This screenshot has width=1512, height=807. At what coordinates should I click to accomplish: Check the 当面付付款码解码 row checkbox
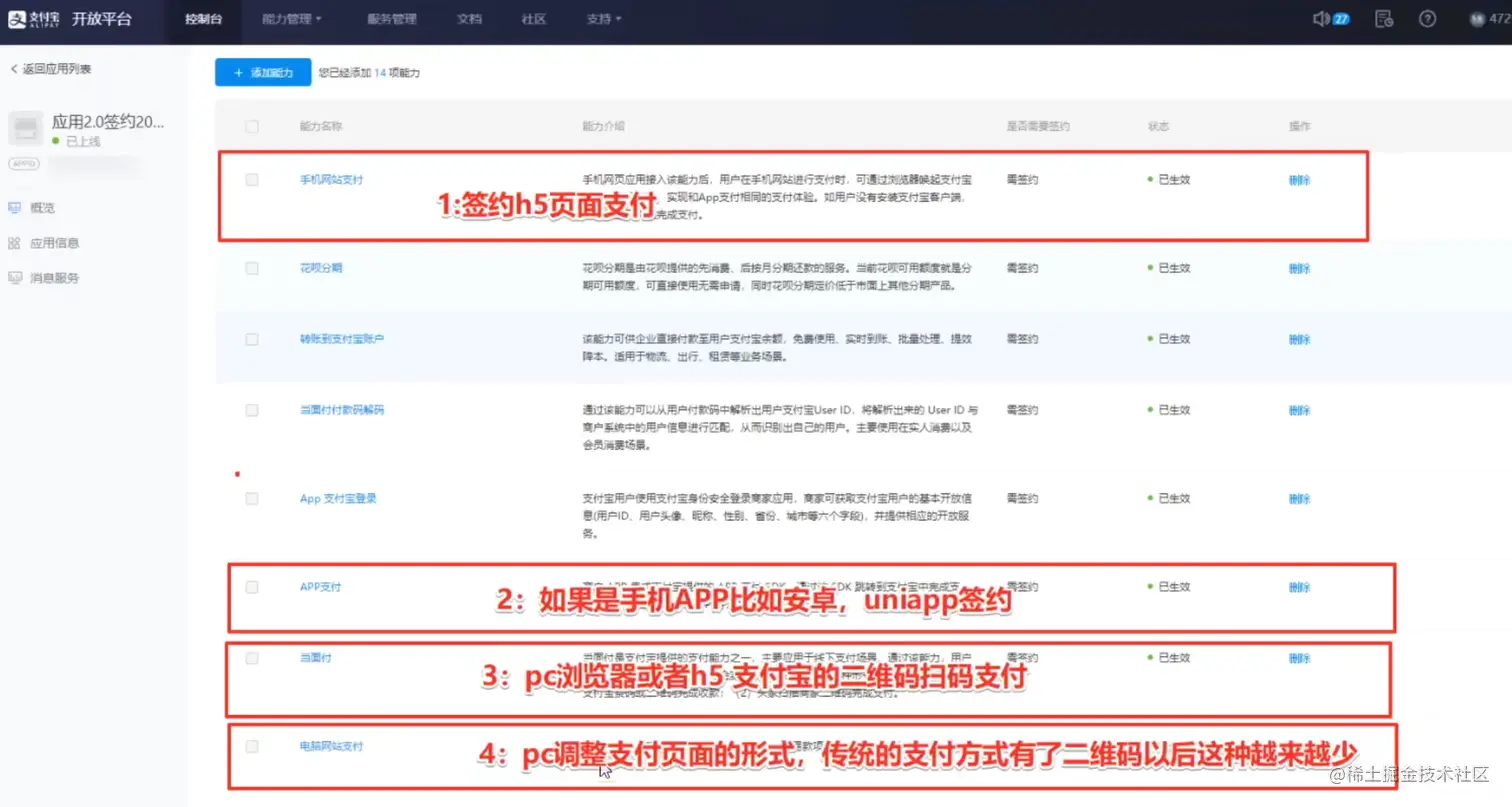(251, 410)
